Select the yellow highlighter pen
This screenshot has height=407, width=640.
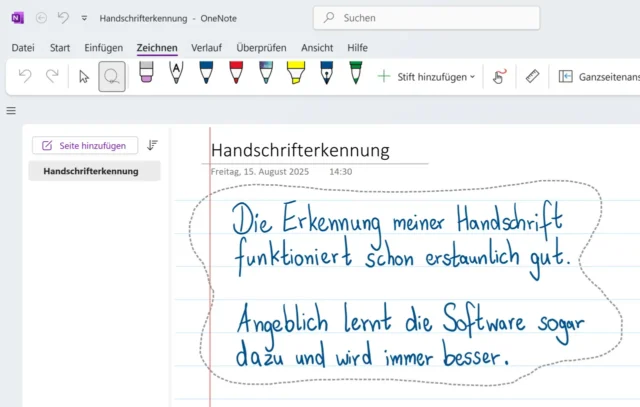point(296,73)
